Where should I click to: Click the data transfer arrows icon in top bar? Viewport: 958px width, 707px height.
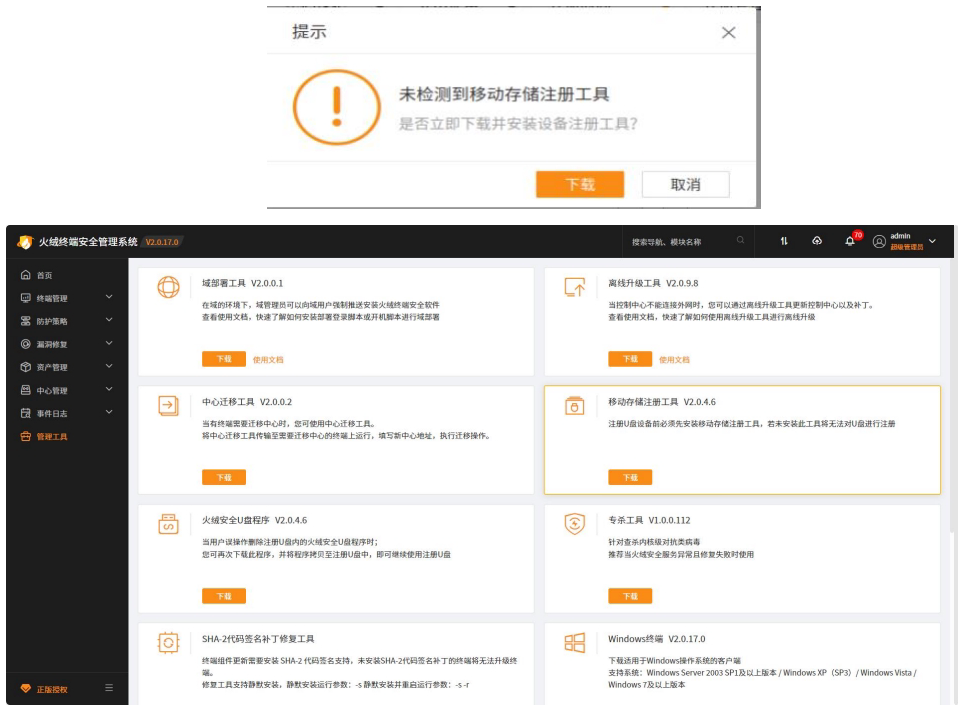(x=784, y=241)
